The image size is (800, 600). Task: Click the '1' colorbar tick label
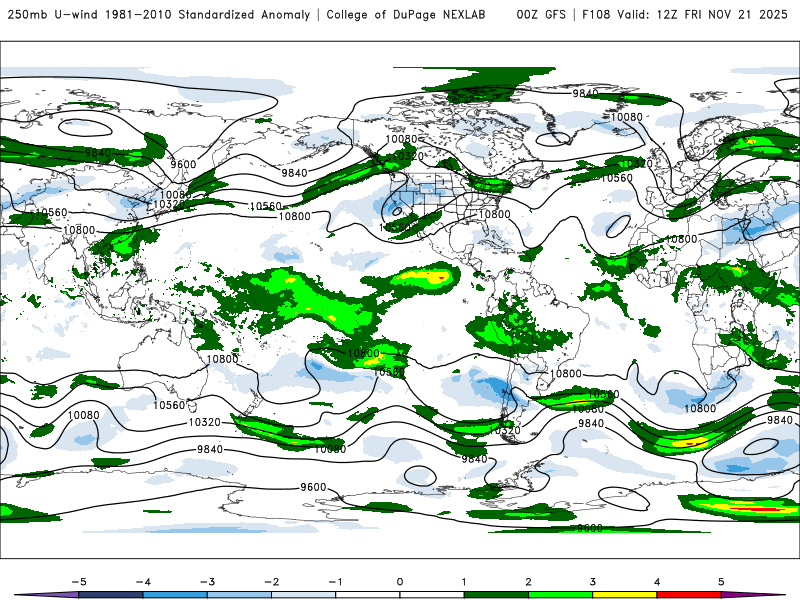pos(464,582)
